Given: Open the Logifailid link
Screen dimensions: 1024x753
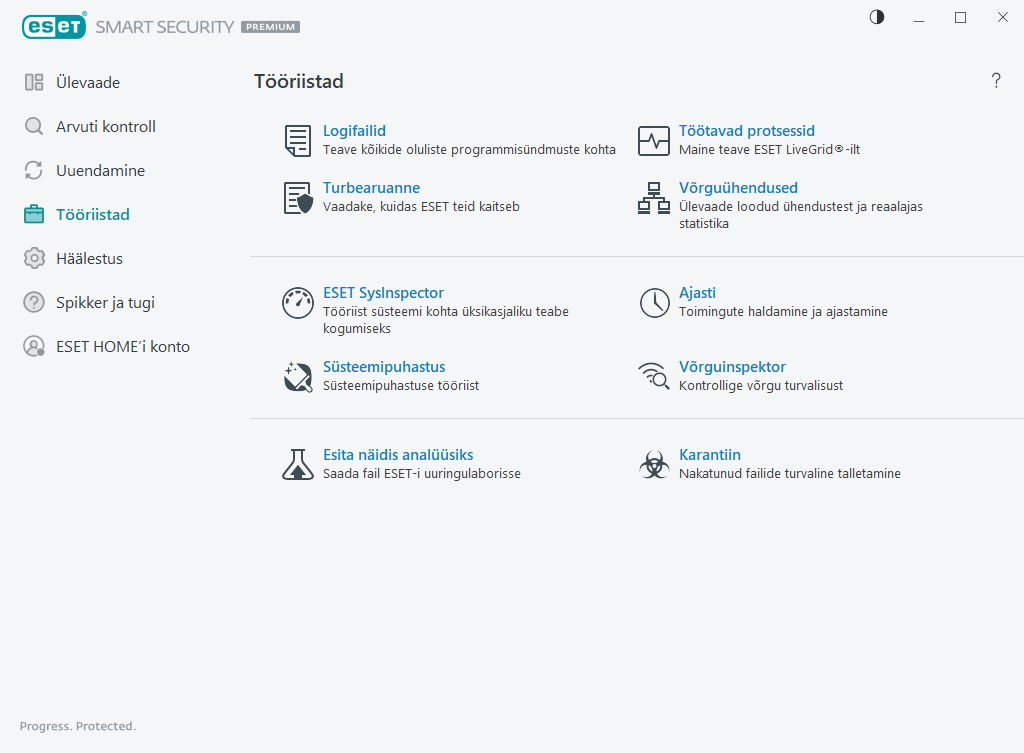Looking at the screenshot, I should (x=354, y=131).
